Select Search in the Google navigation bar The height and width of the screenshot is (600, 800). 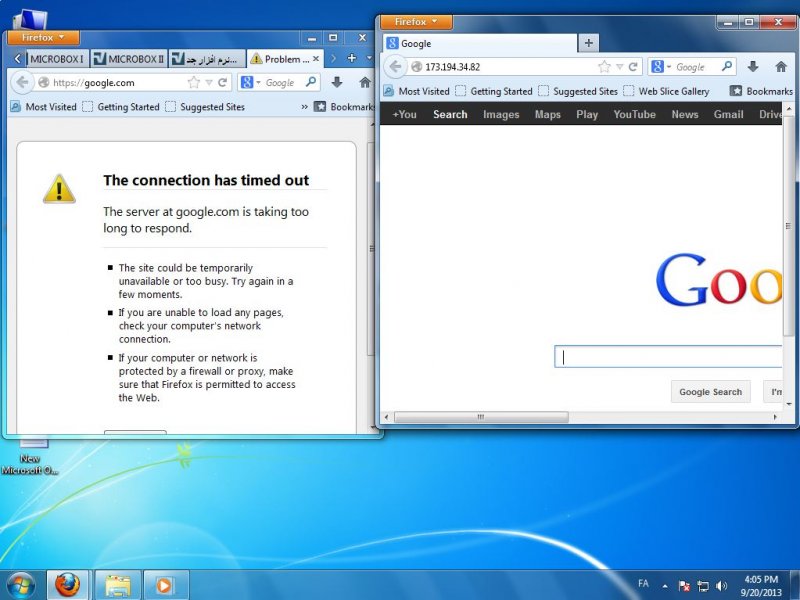pos(450,114)
